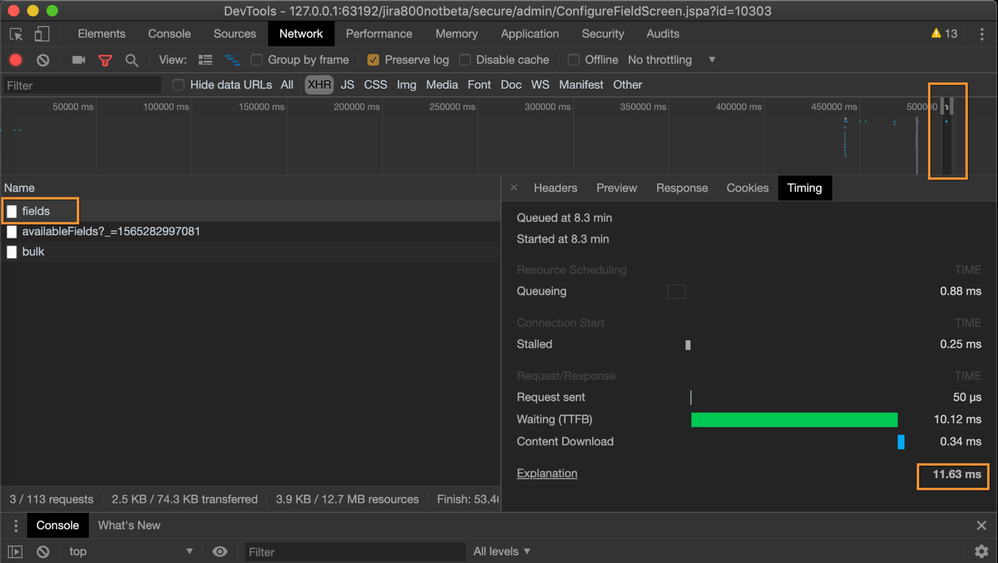Select the request Timing tab

(805, 188)
